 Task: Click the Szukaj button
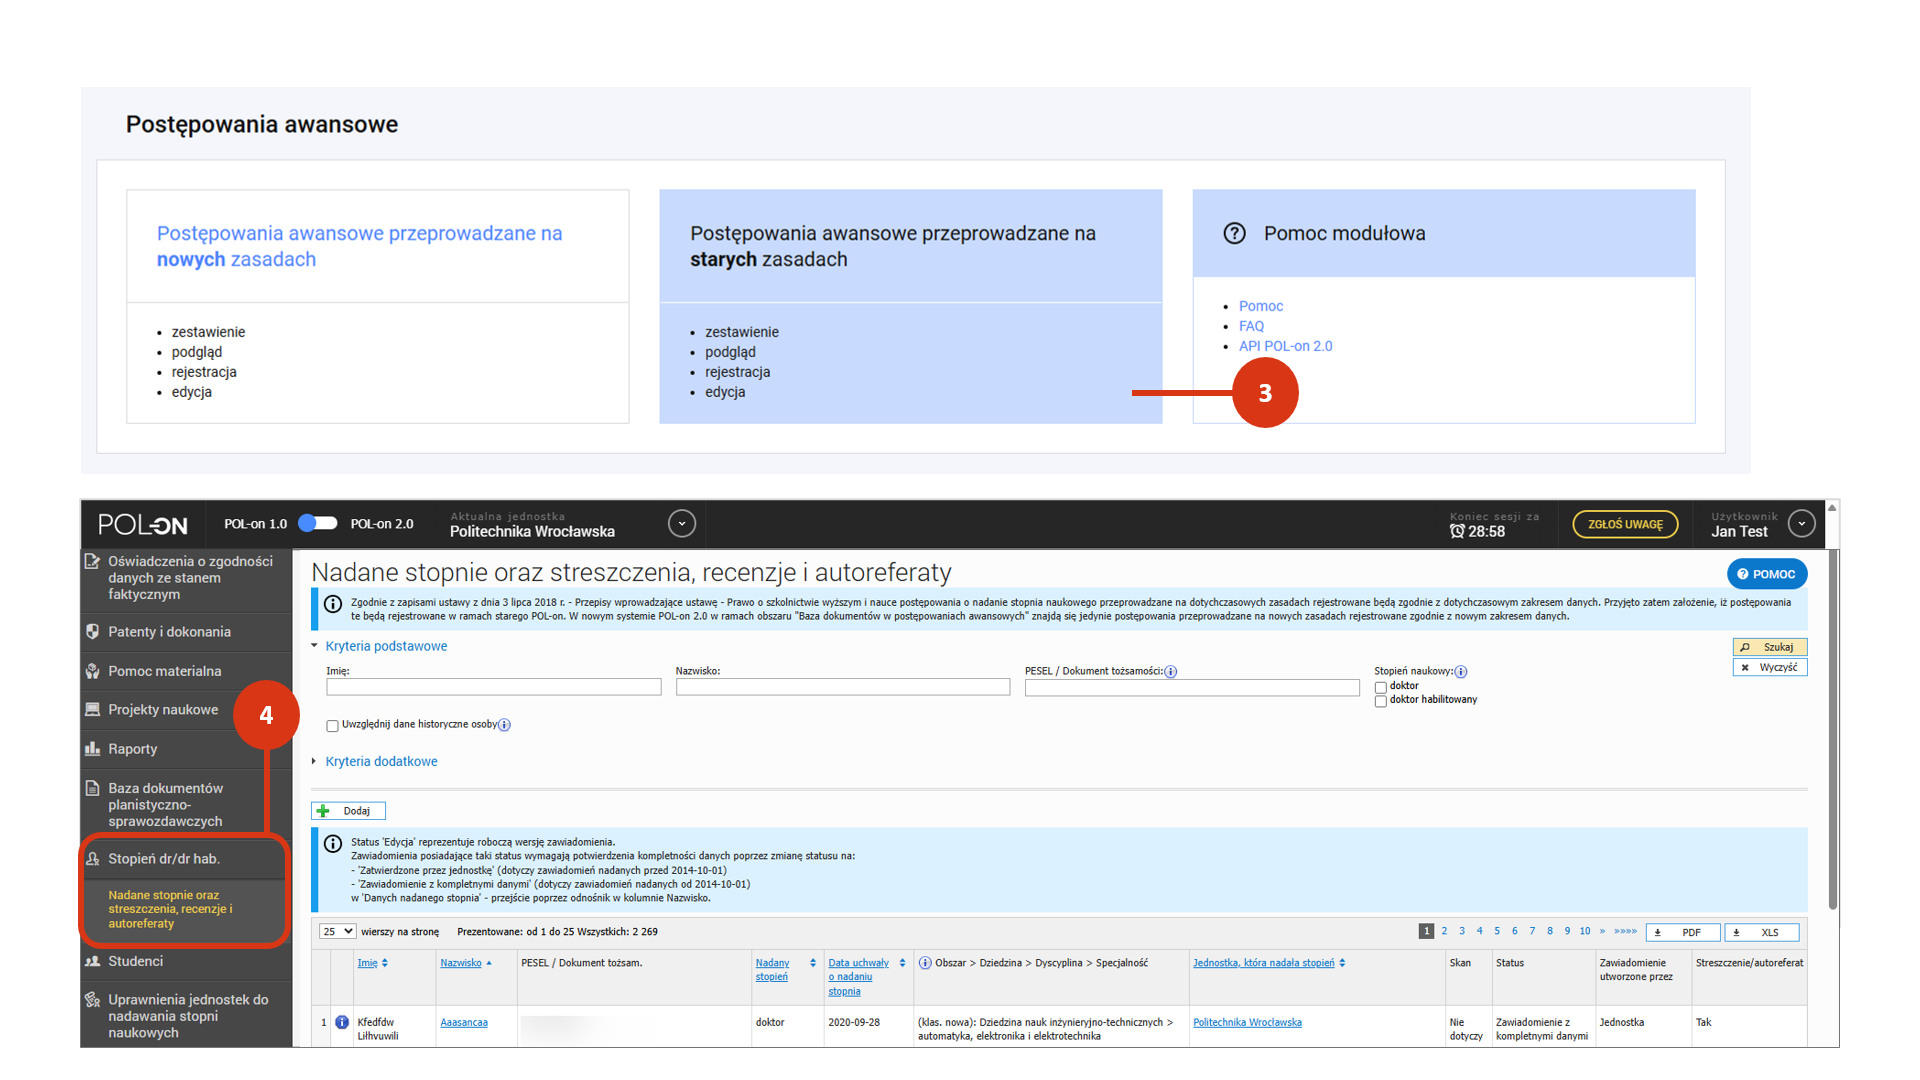1769,648
